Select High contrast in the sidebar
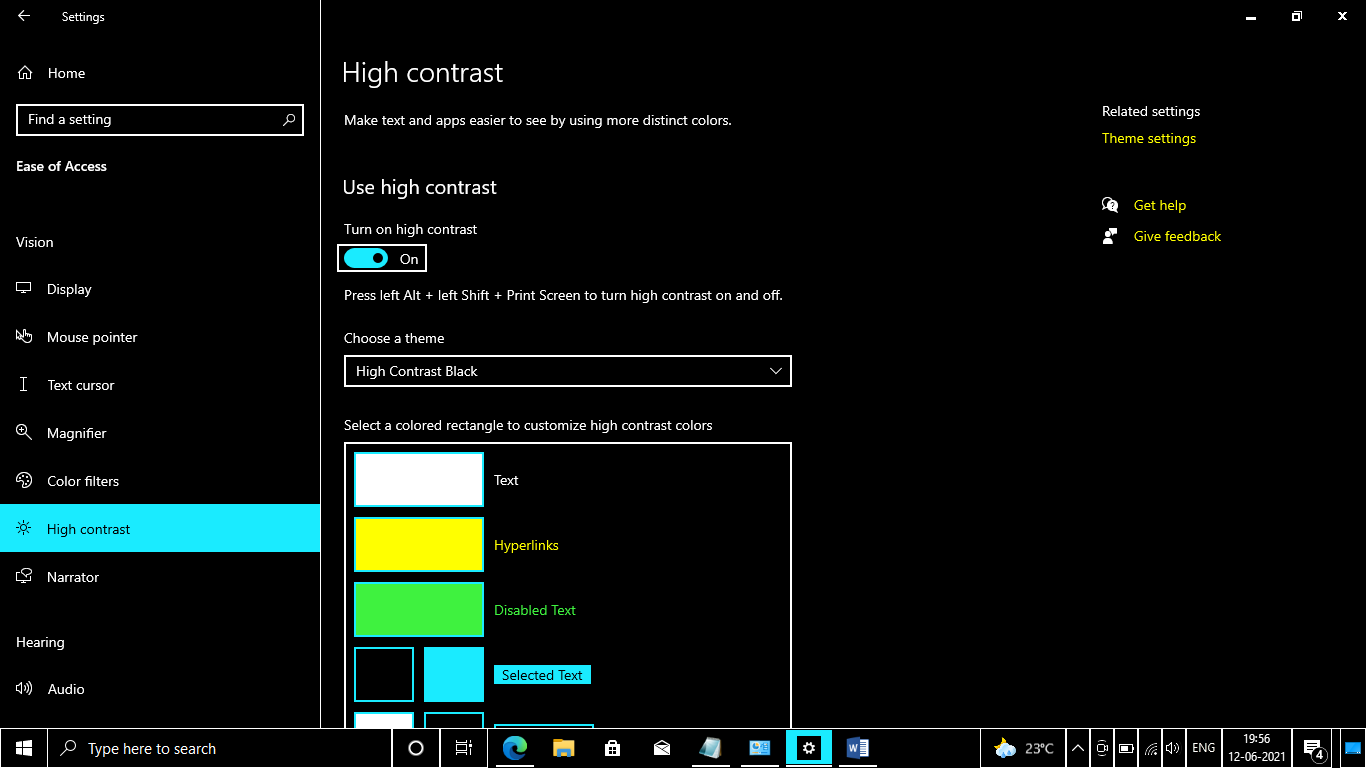1366x768 pixels. 160,529
